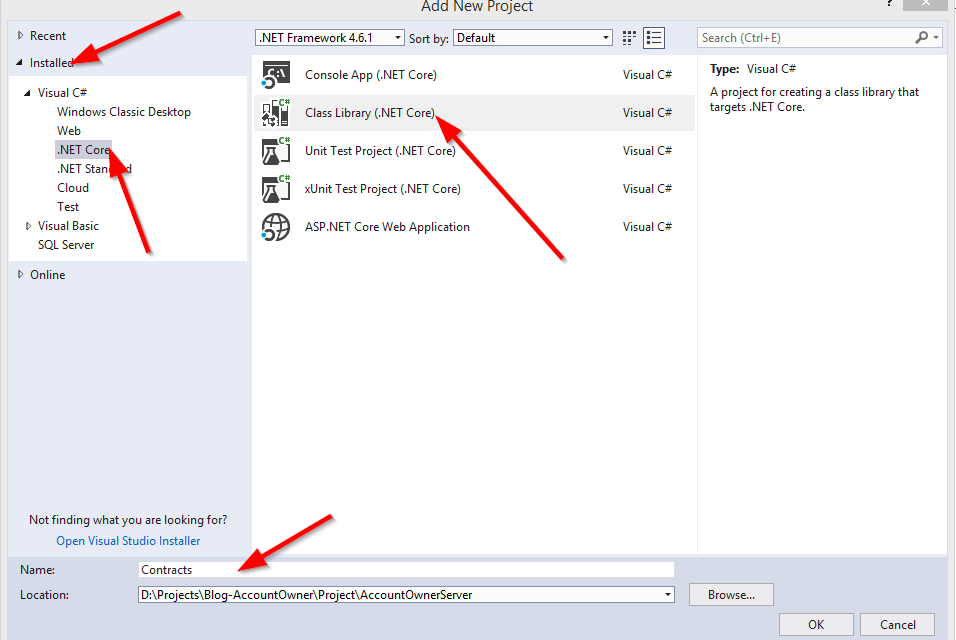Select ASP.NET Core Web Application globe icon
Screen dimensions: 956x640
pos(275,227)
